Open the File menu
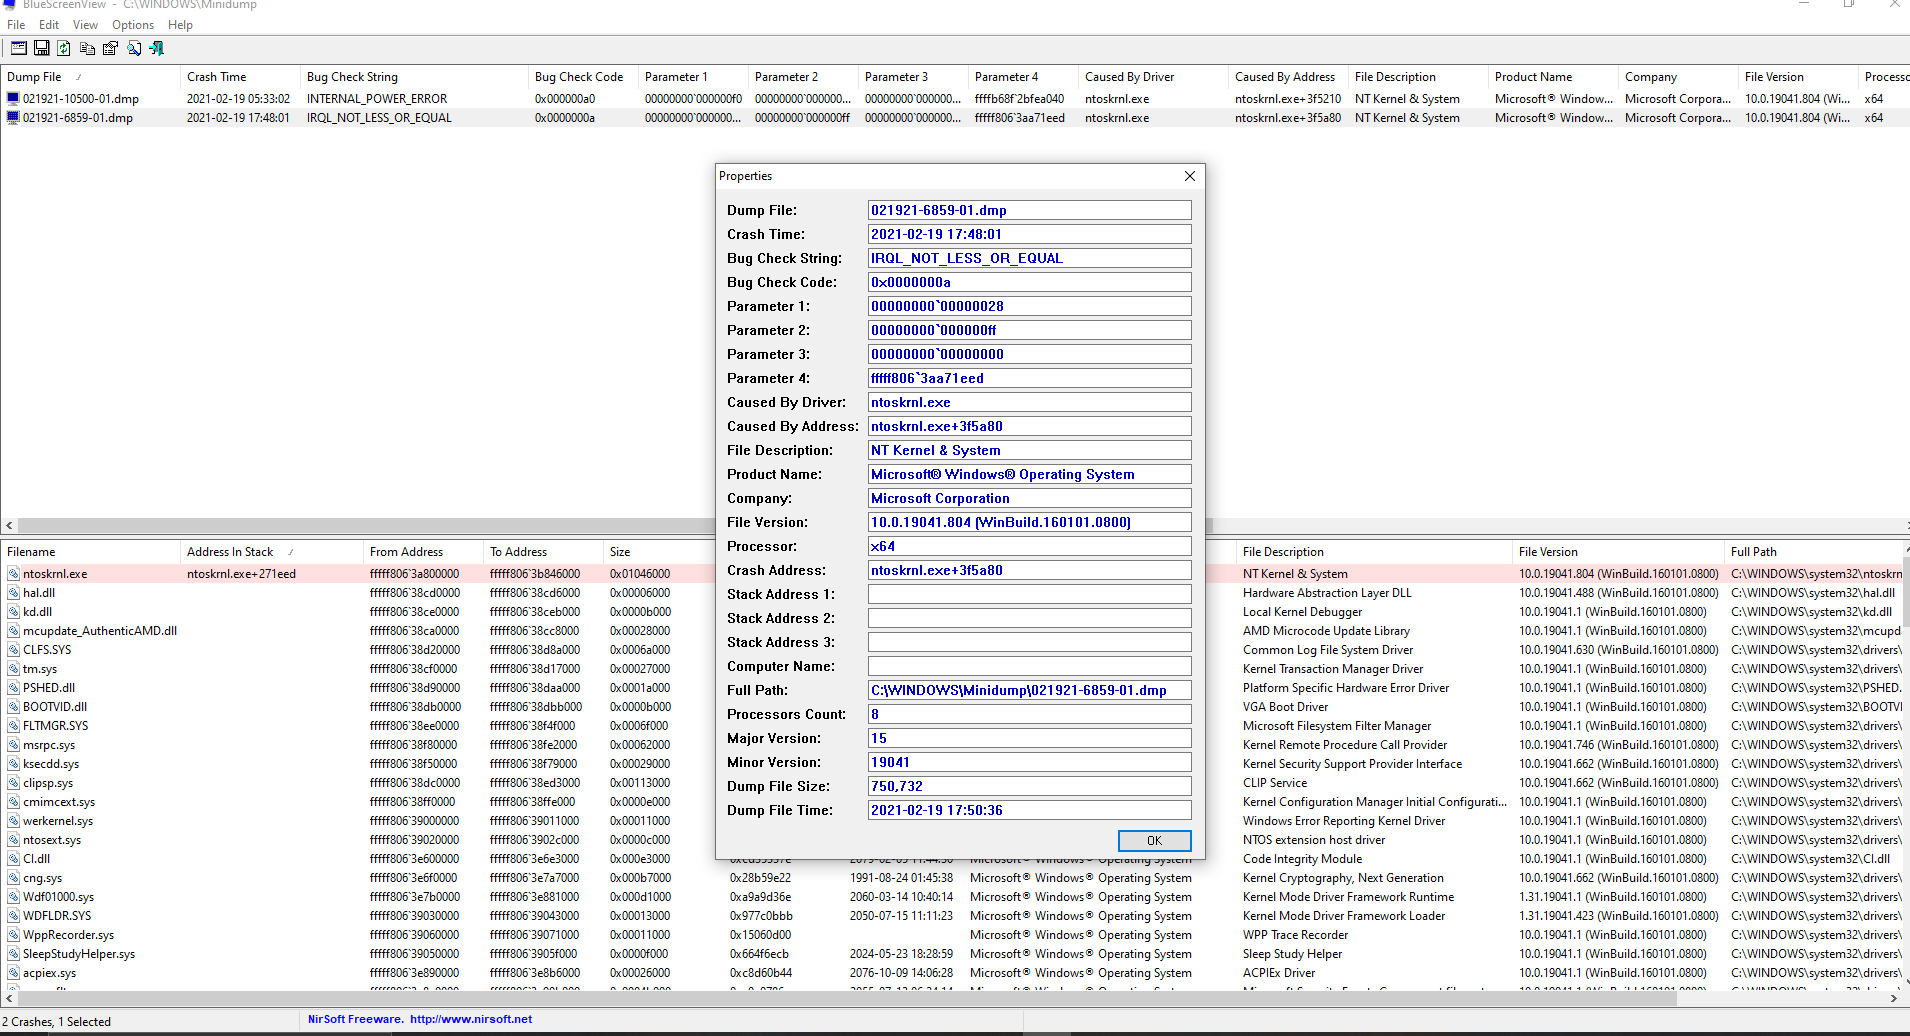The height and width of the screenshot is (1036, 1910). coord(16,25)
